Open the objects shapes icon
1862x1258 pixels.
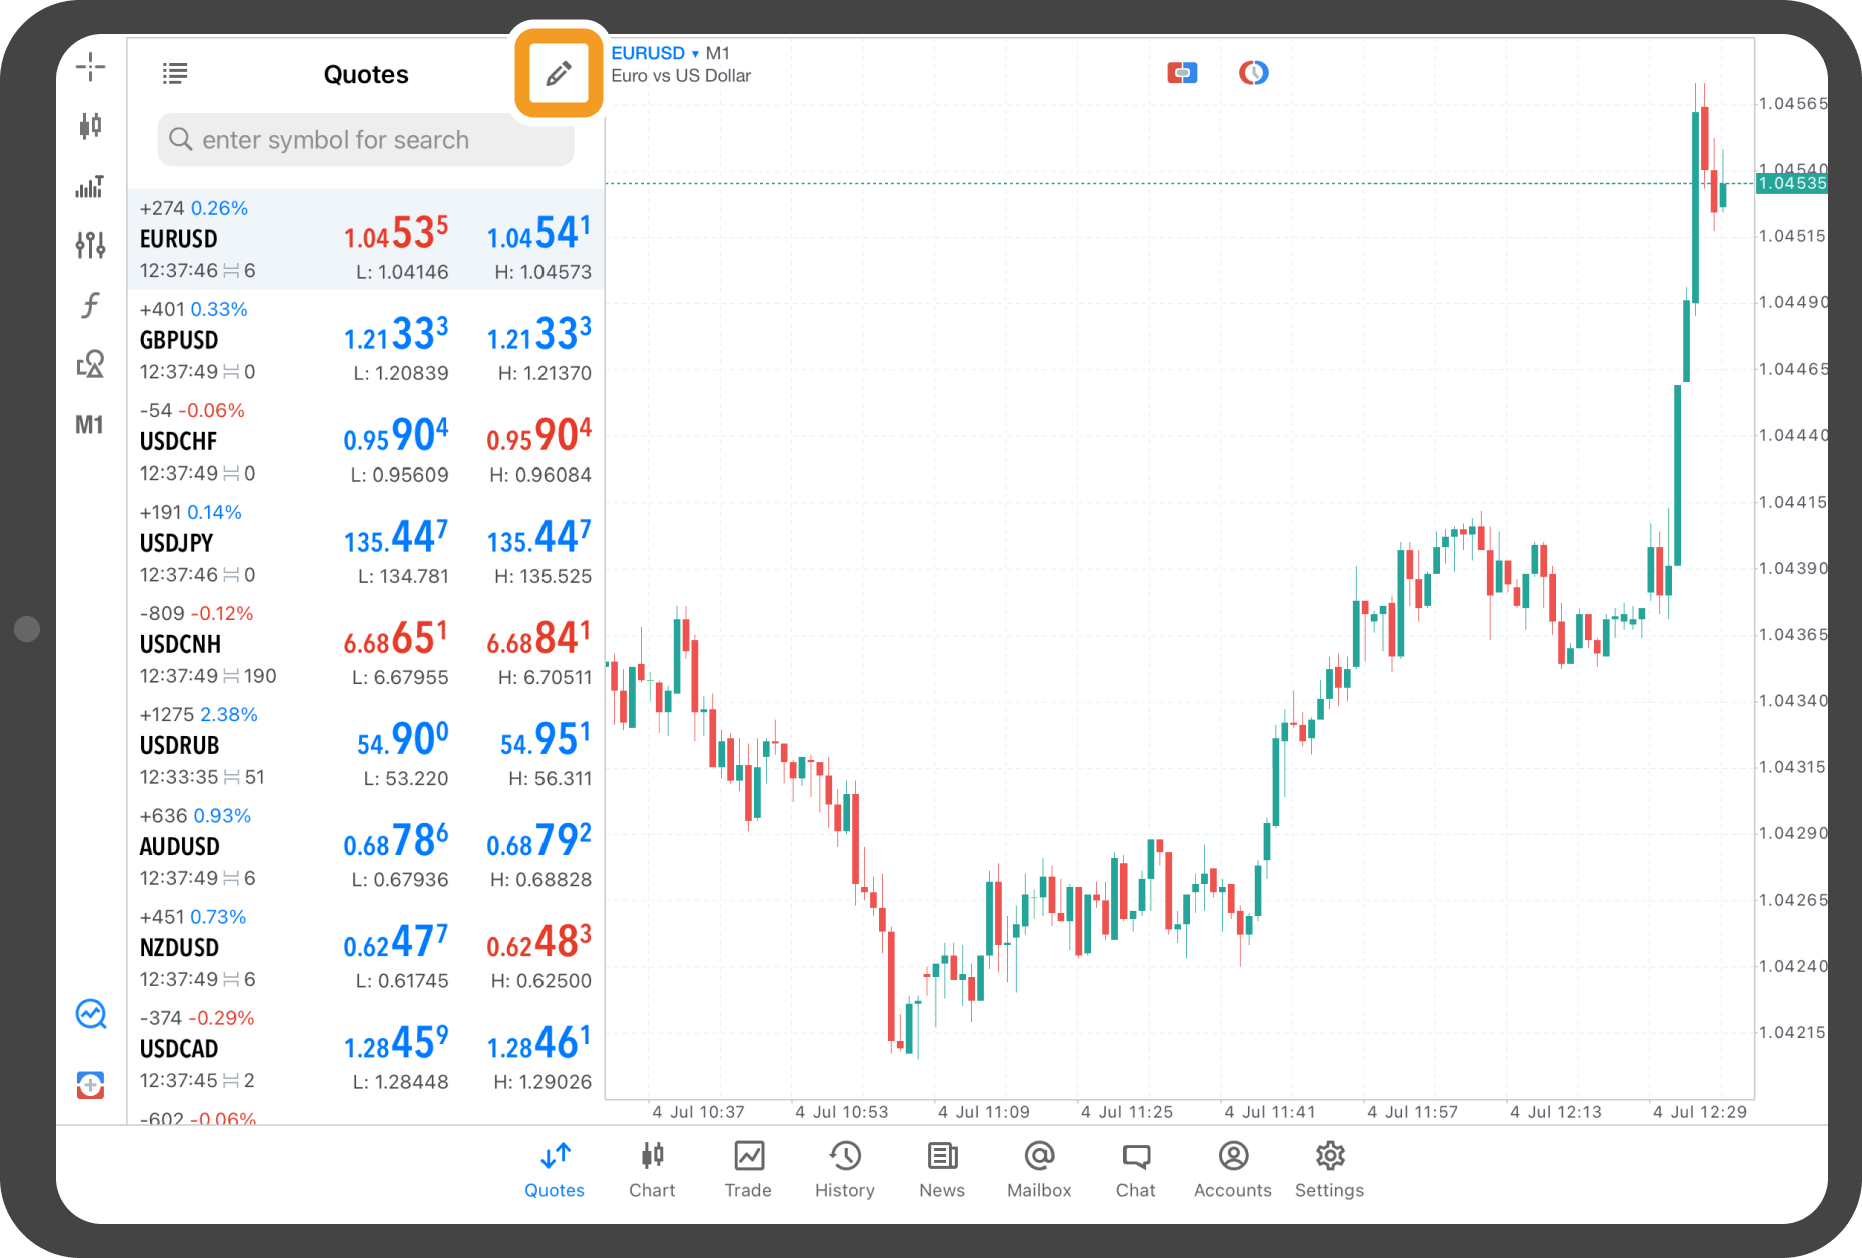tap(90, 364)
